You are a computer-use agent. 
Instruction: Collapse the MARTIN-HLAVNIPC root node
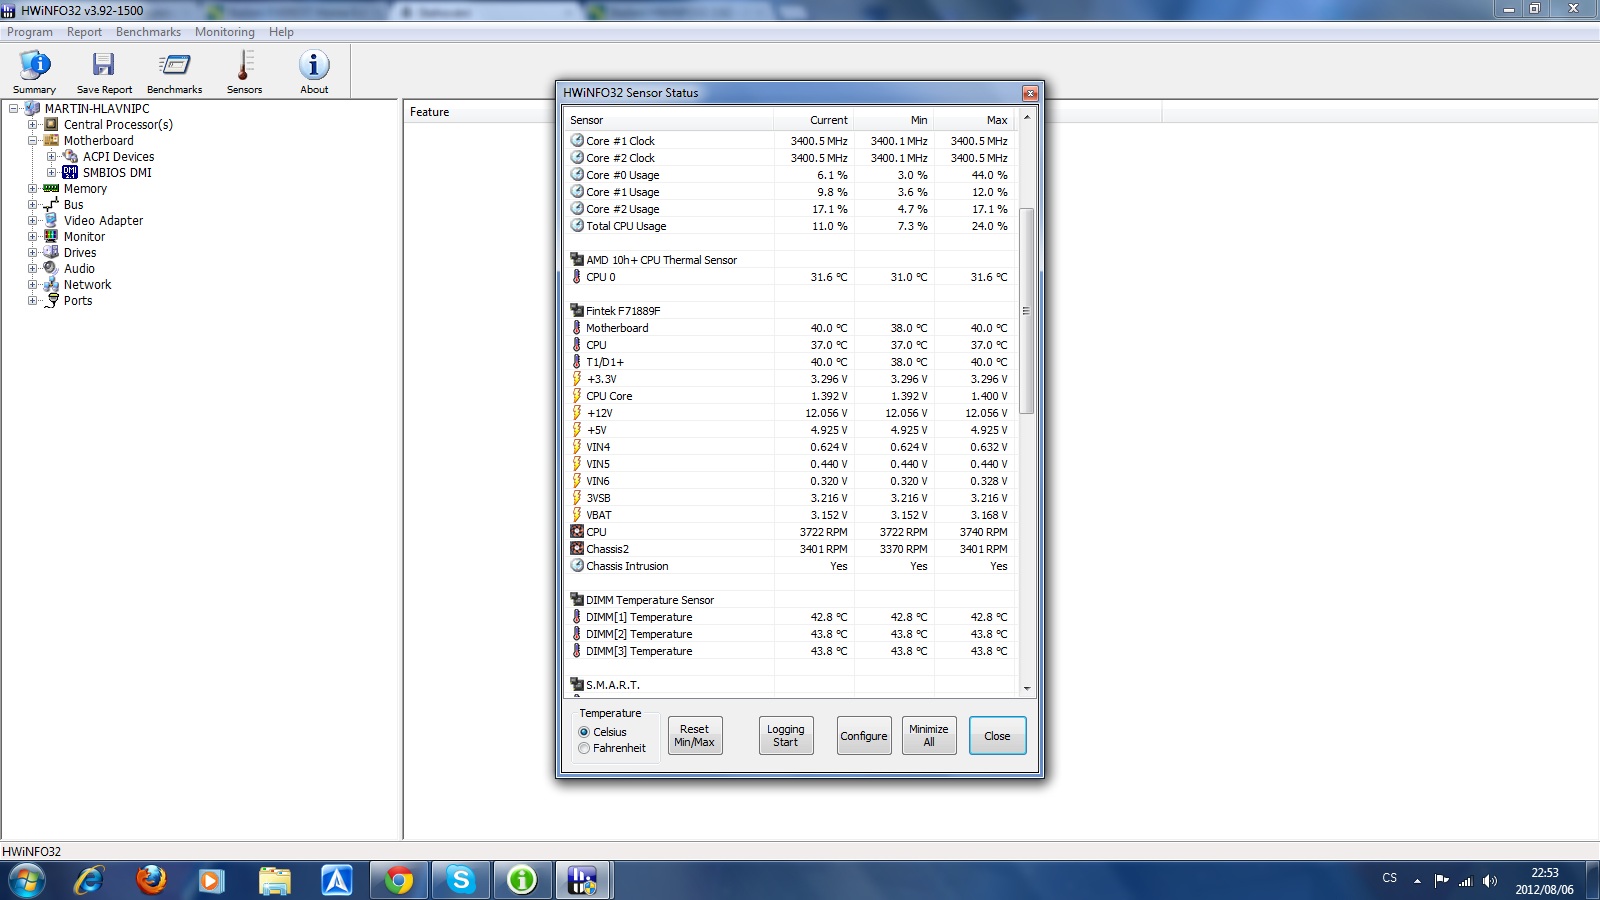pos(13,108)
